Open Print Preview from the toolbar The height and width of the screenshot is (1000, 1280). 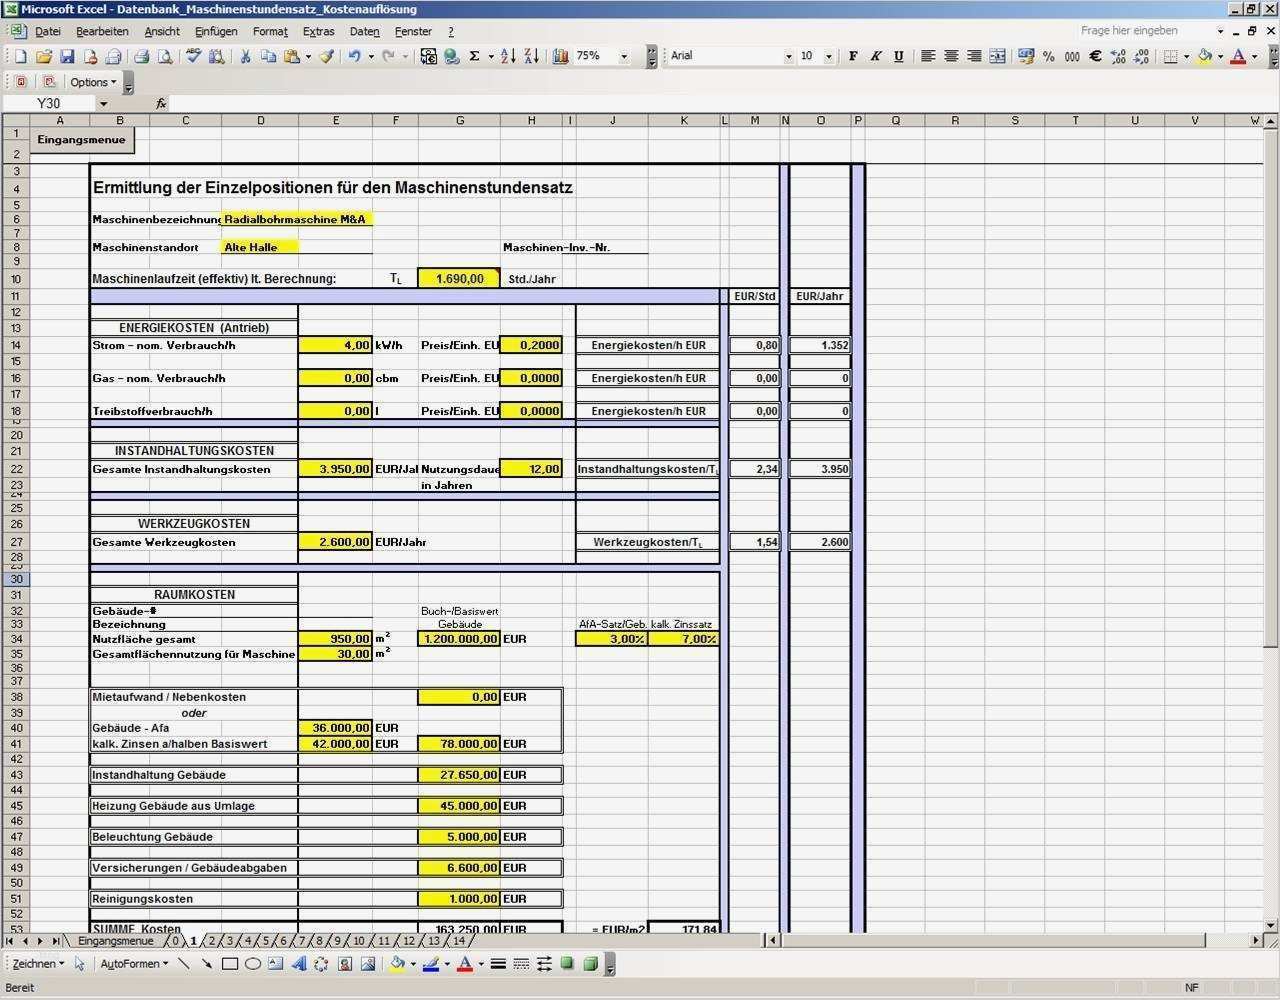click(164, 57)
